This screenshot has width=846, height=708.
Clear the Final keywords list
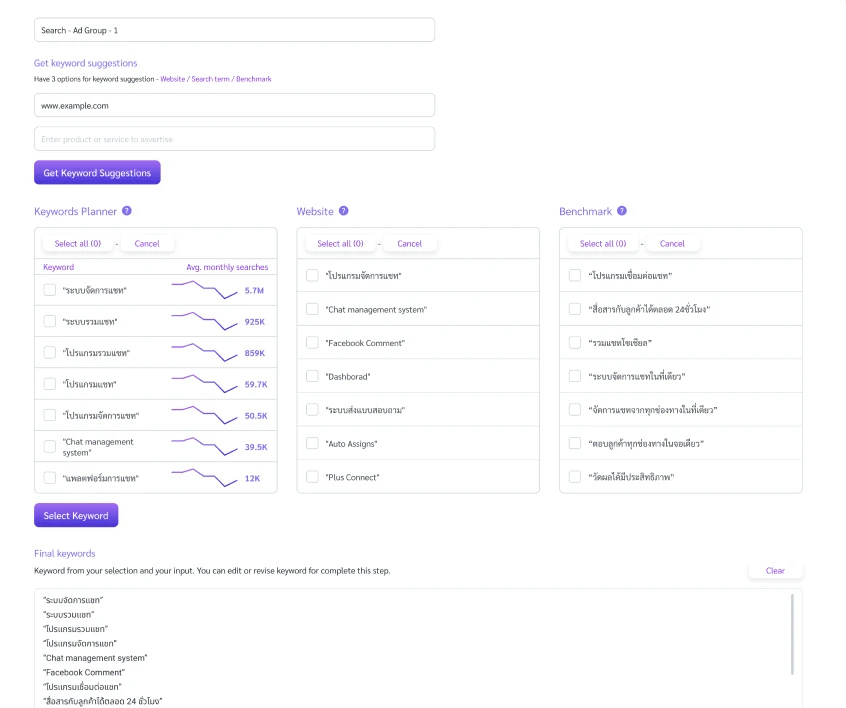click(x=775, y=570)
